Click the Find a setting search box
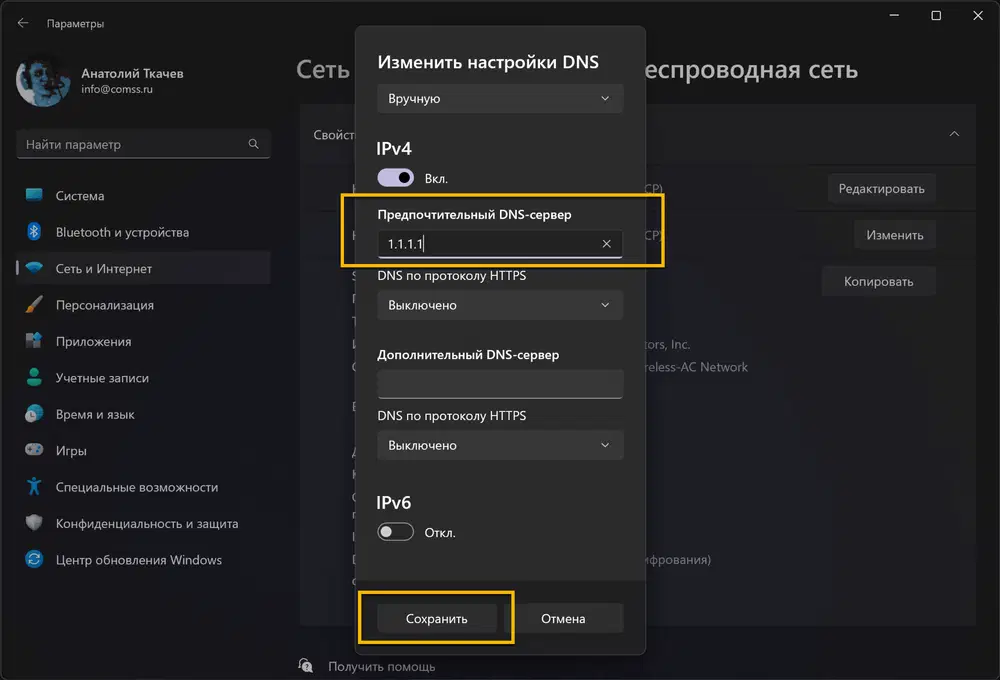The width and height of the screenshot is (1000, 680). coord(135,144)
